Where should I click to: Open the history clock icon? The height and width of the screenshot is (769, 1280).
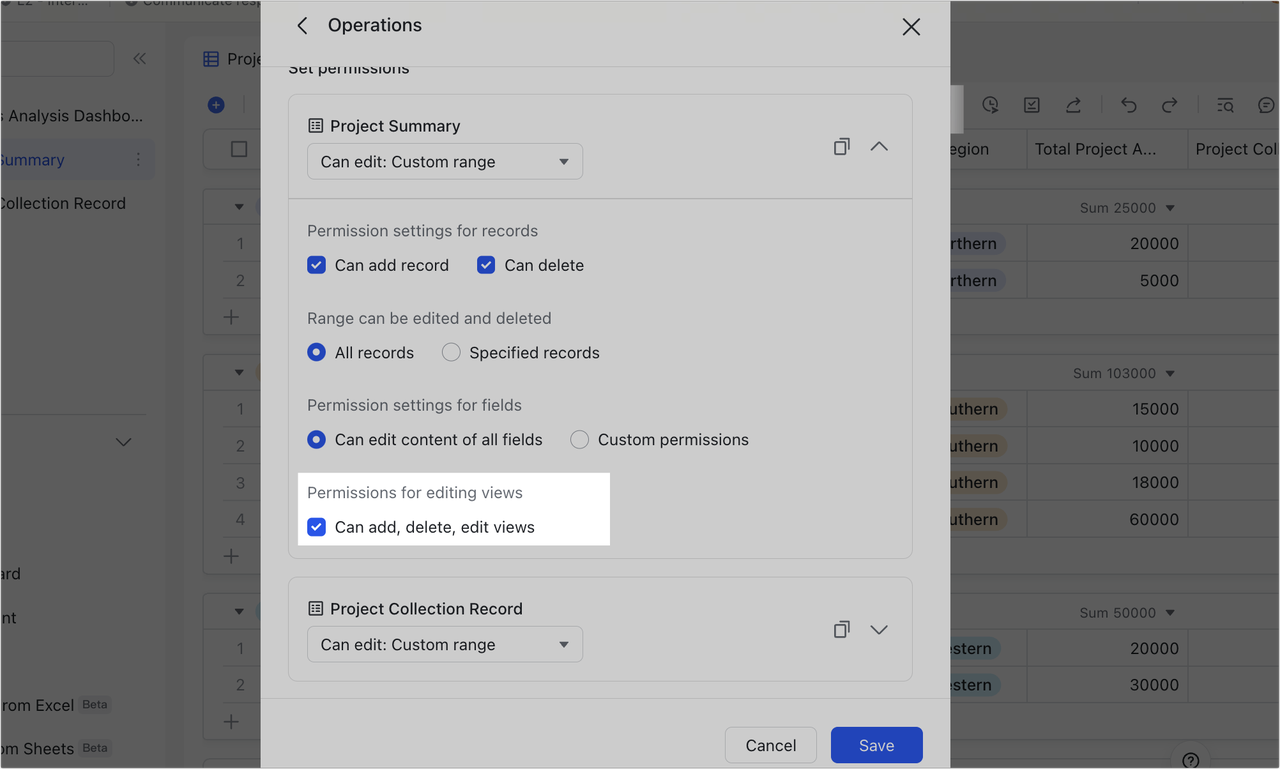(x=990, y=105)
